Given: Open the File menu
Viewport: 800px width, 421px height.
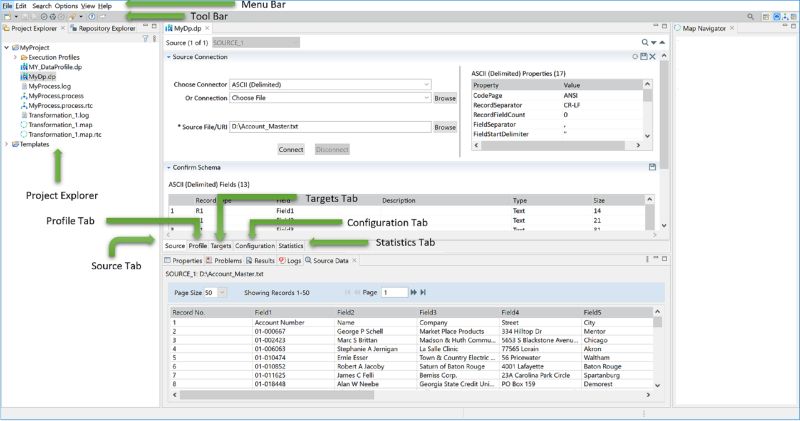Looking at the screenshot, I should click(7, 6).
